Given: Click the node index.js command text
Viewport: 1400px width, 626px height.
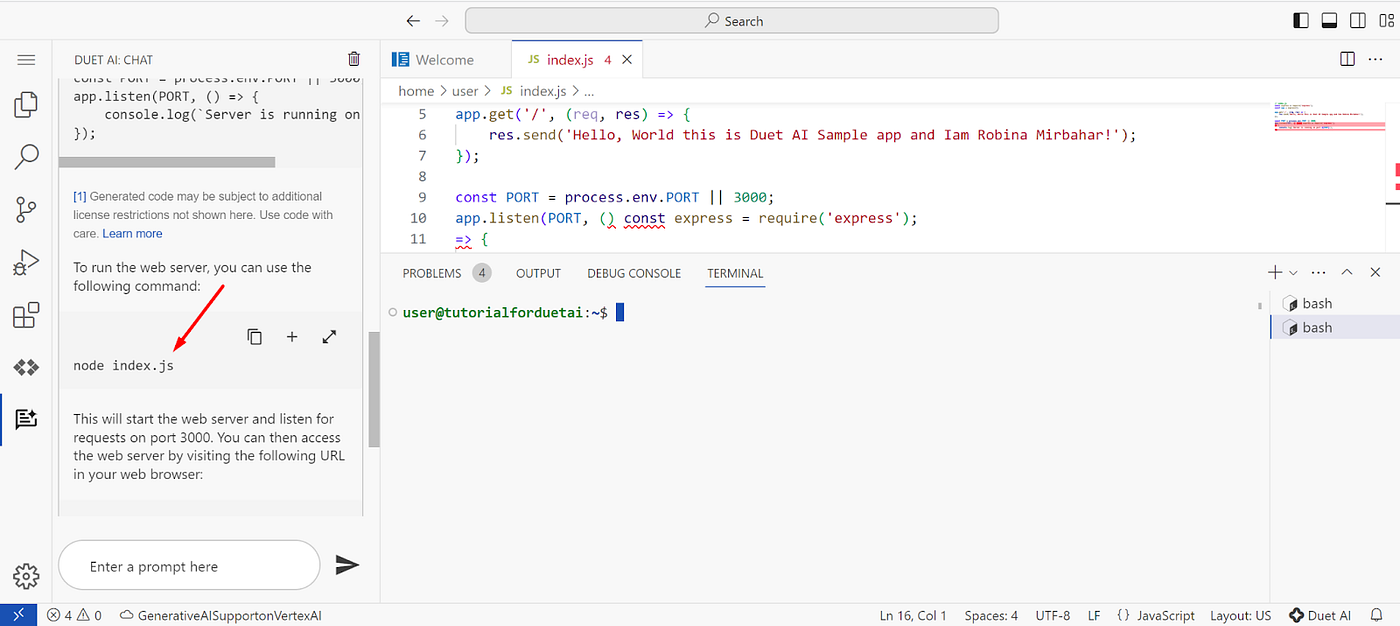Looking at the screenshot, I should pos(123,366).
